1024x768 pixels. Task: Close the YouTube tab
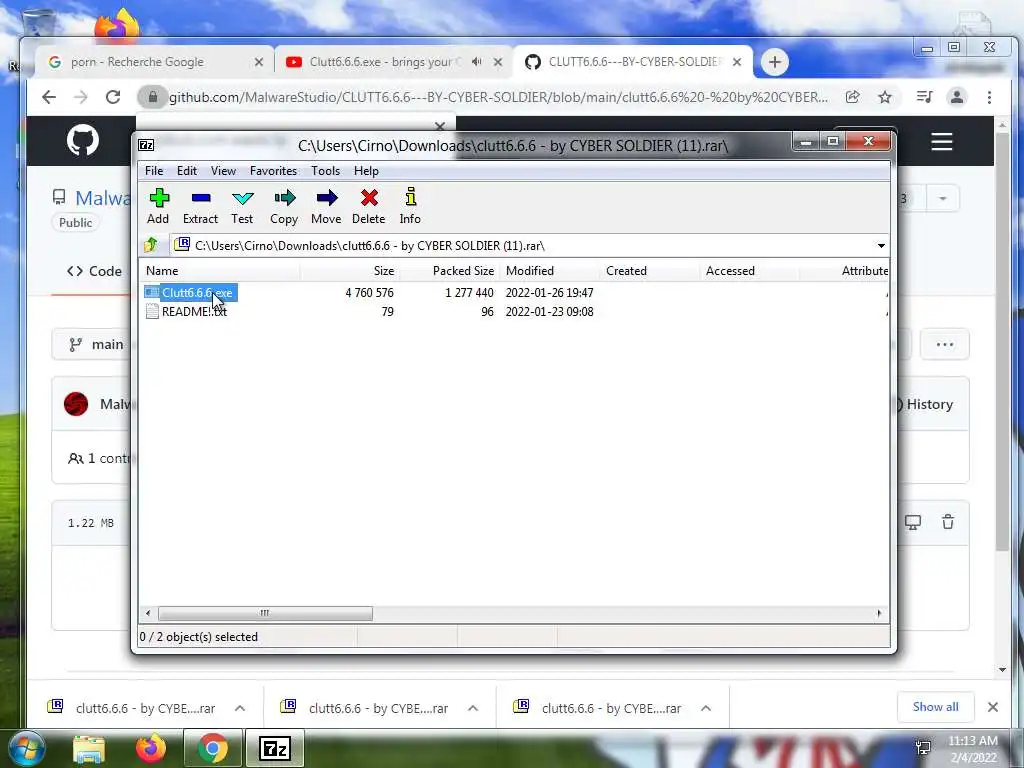click(x=498, y=62)
